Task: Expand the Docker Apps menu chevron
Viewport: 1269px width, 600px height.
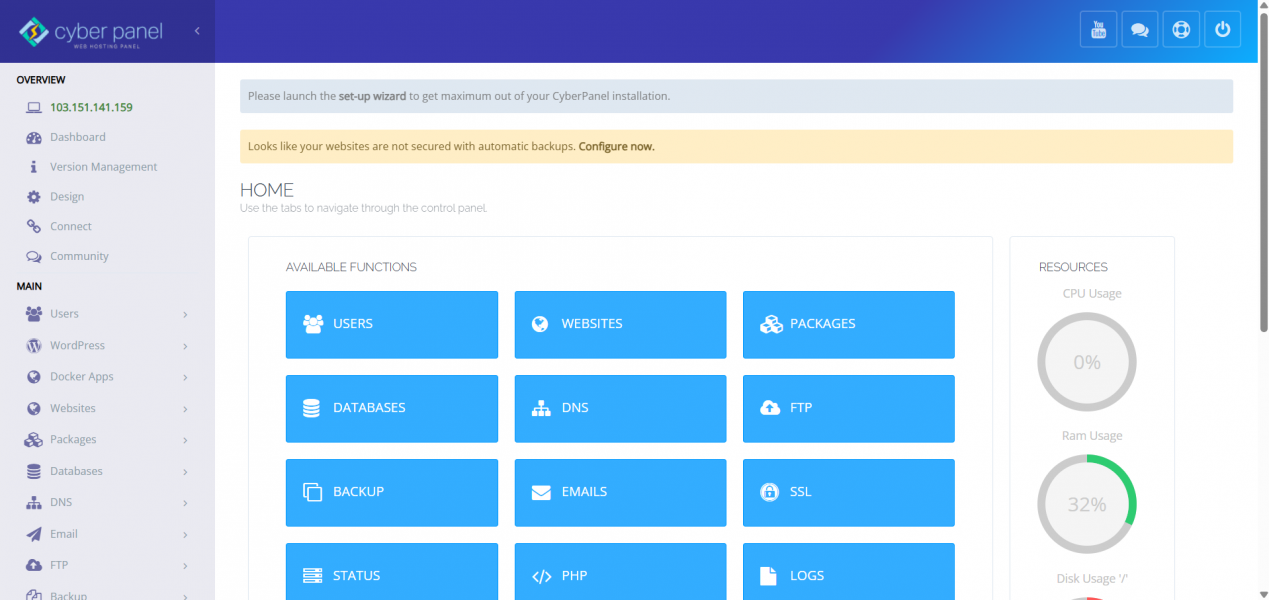Action: pyautogui.click(x=186, y=377)
